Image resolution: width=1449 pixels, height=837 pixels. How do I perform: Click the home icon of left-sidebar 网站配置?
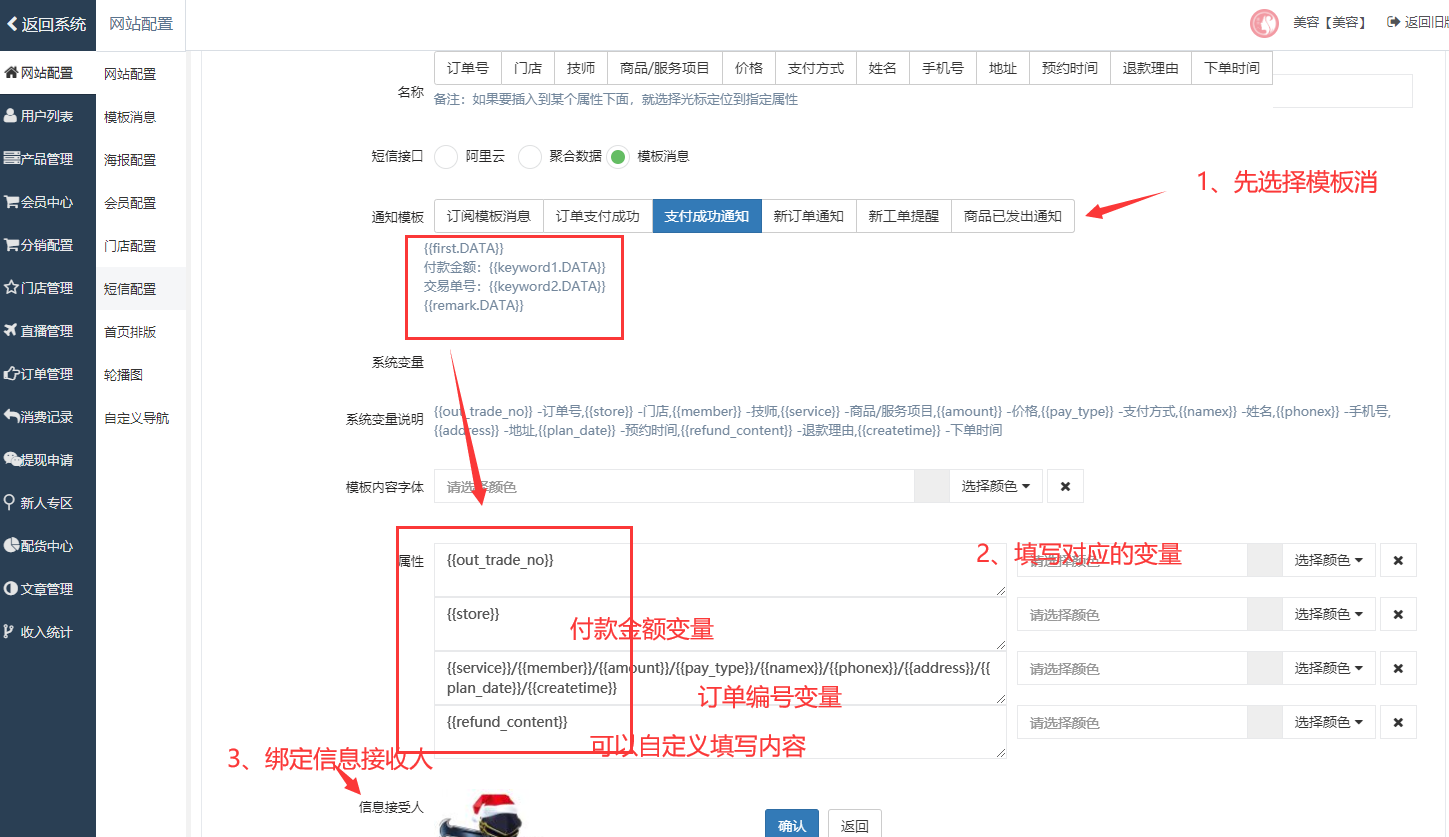point(12,73)
